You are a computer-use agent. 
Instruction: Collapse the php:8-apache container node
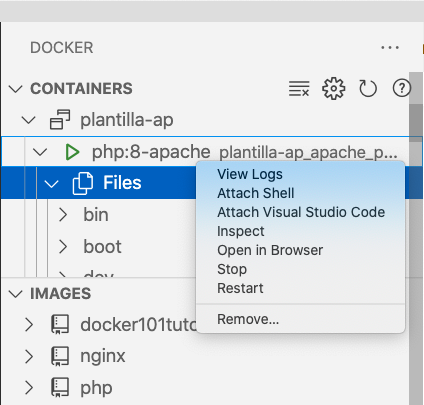(x=40, y=152)
